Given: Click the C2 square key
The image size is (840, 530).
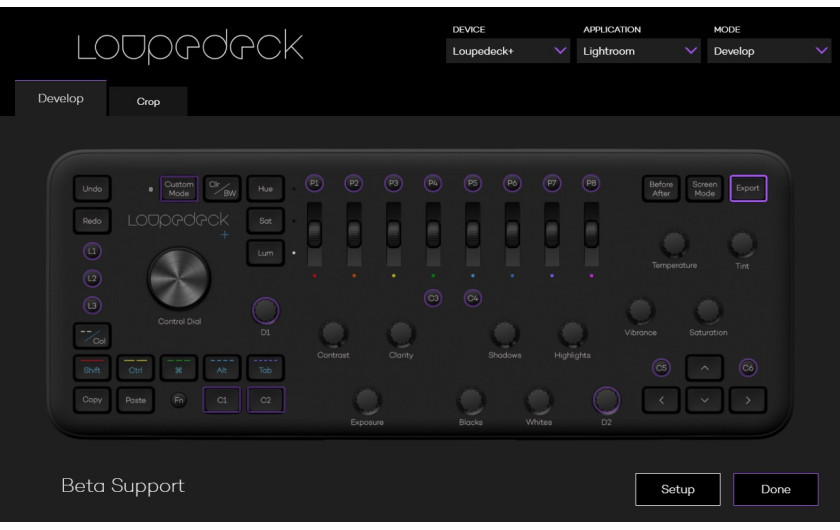Looking at the screenshot, I should tap(266, 400).
